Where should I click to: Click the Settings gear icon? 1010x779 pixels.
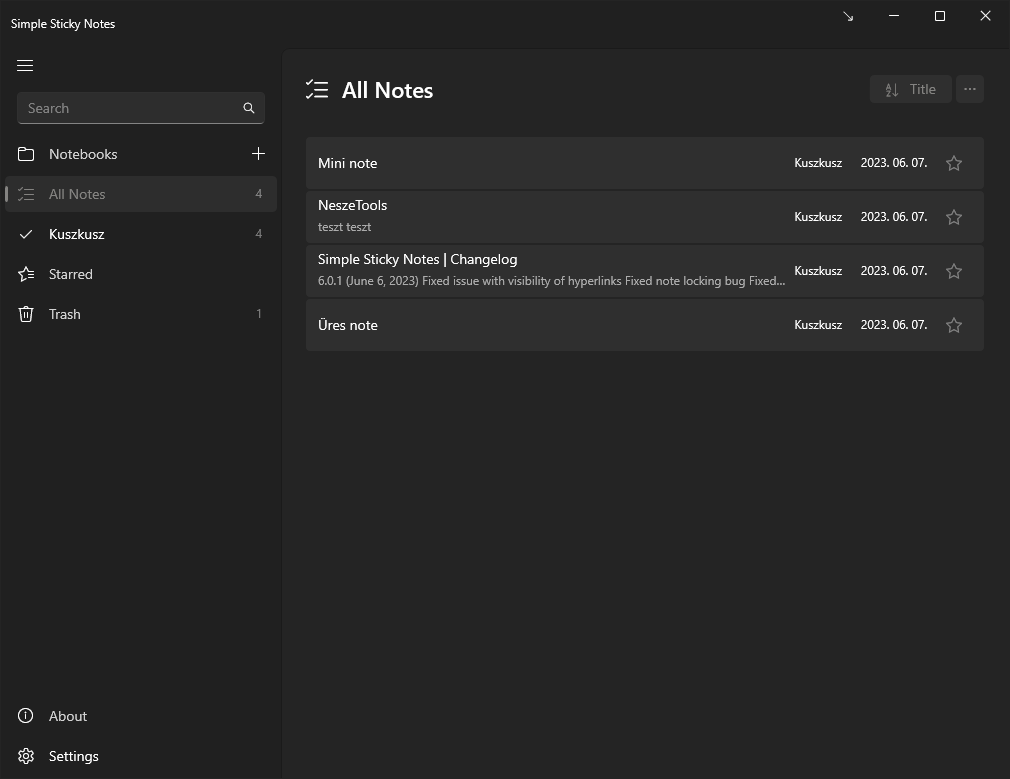26,756
